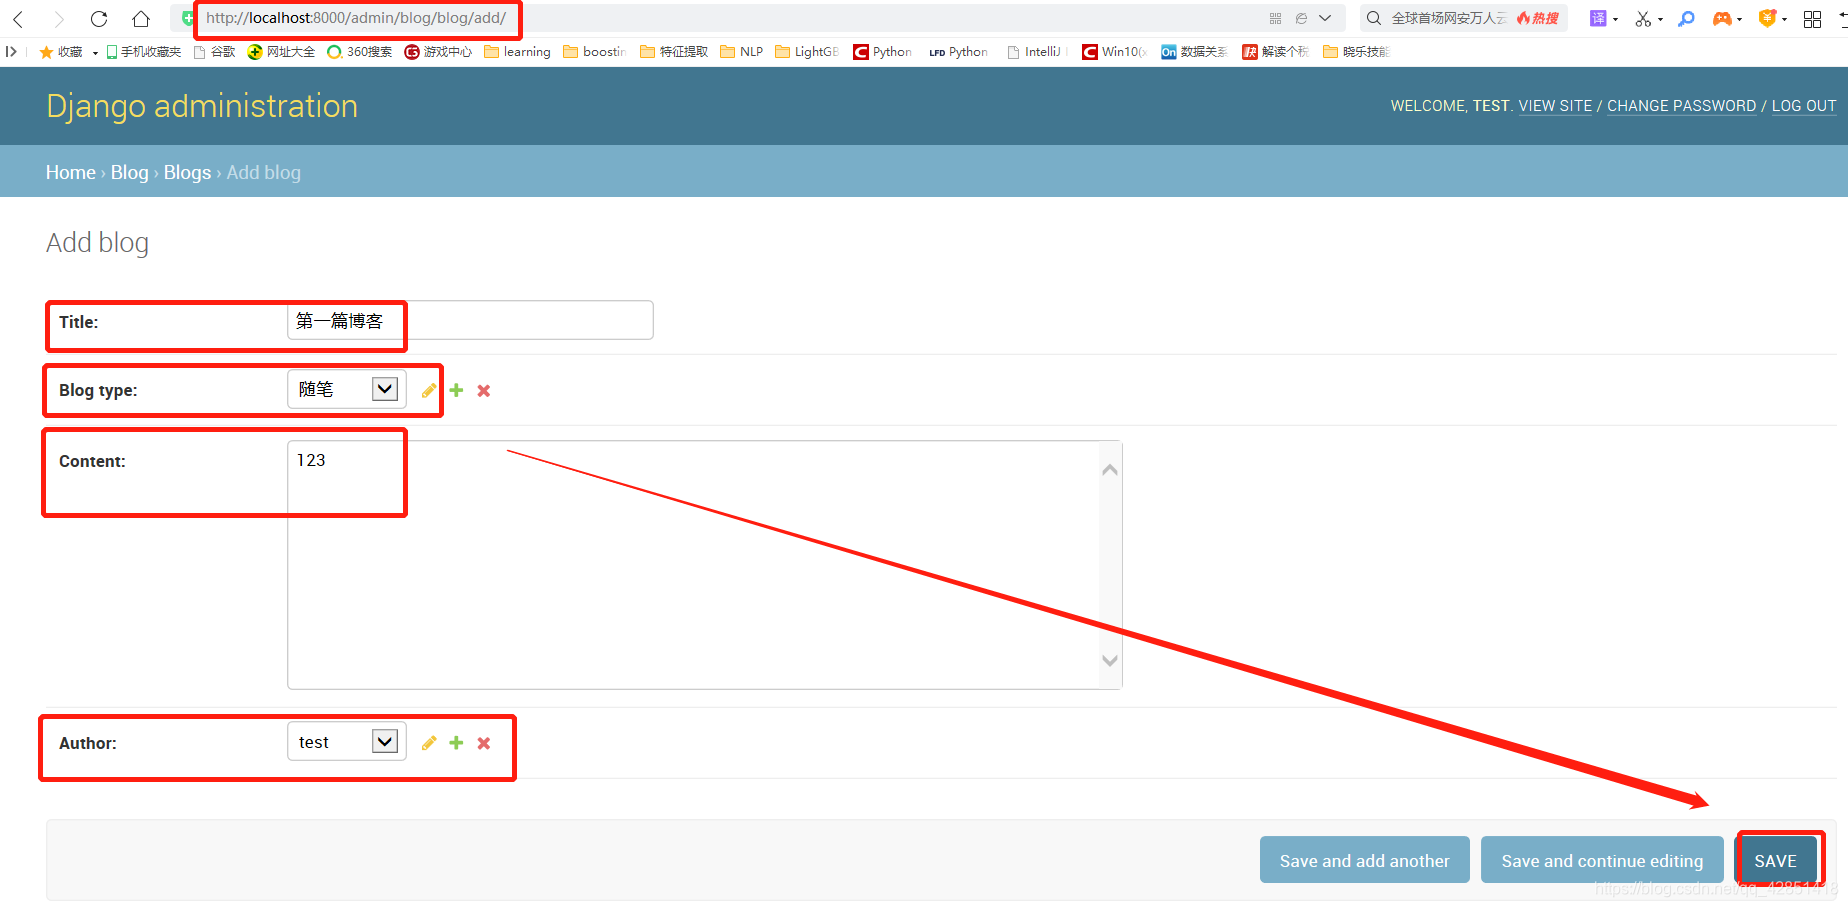Open the purple translate extension icon
1848x907 pixels.
(1598, 18)
